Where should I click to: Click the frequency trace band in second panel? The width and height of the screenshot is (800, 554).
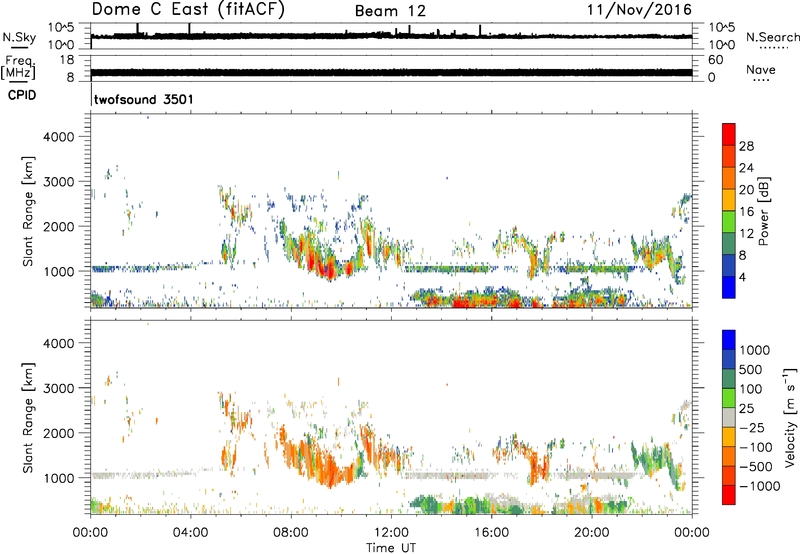point(391,72)
